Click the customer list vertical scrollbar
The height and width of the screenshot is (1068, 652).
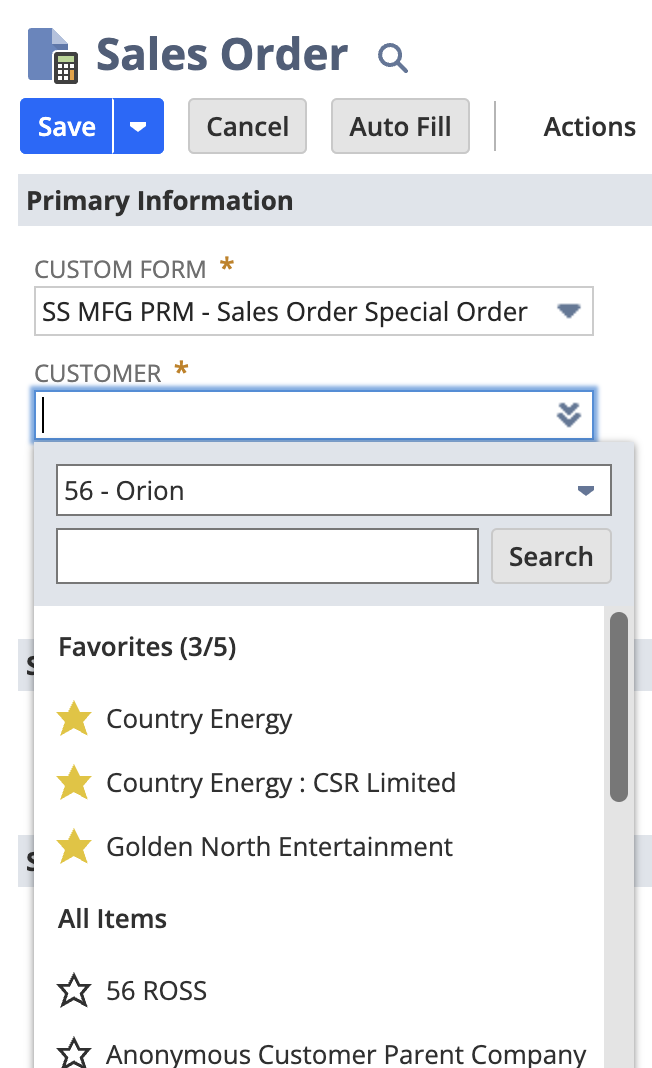[x=619, y=706]
